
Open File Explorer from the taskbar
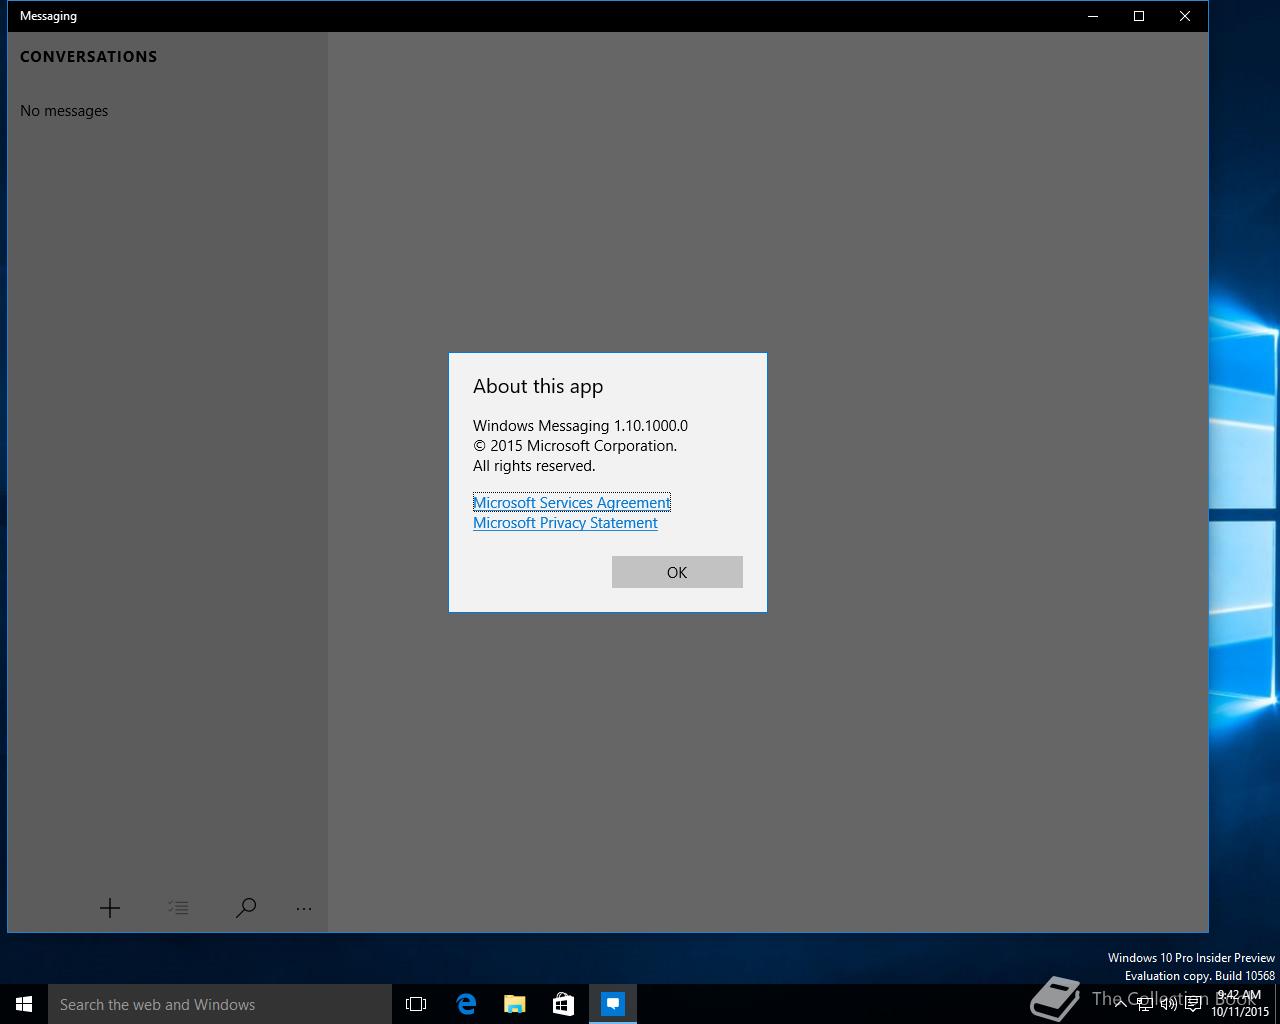point(515,1004)
